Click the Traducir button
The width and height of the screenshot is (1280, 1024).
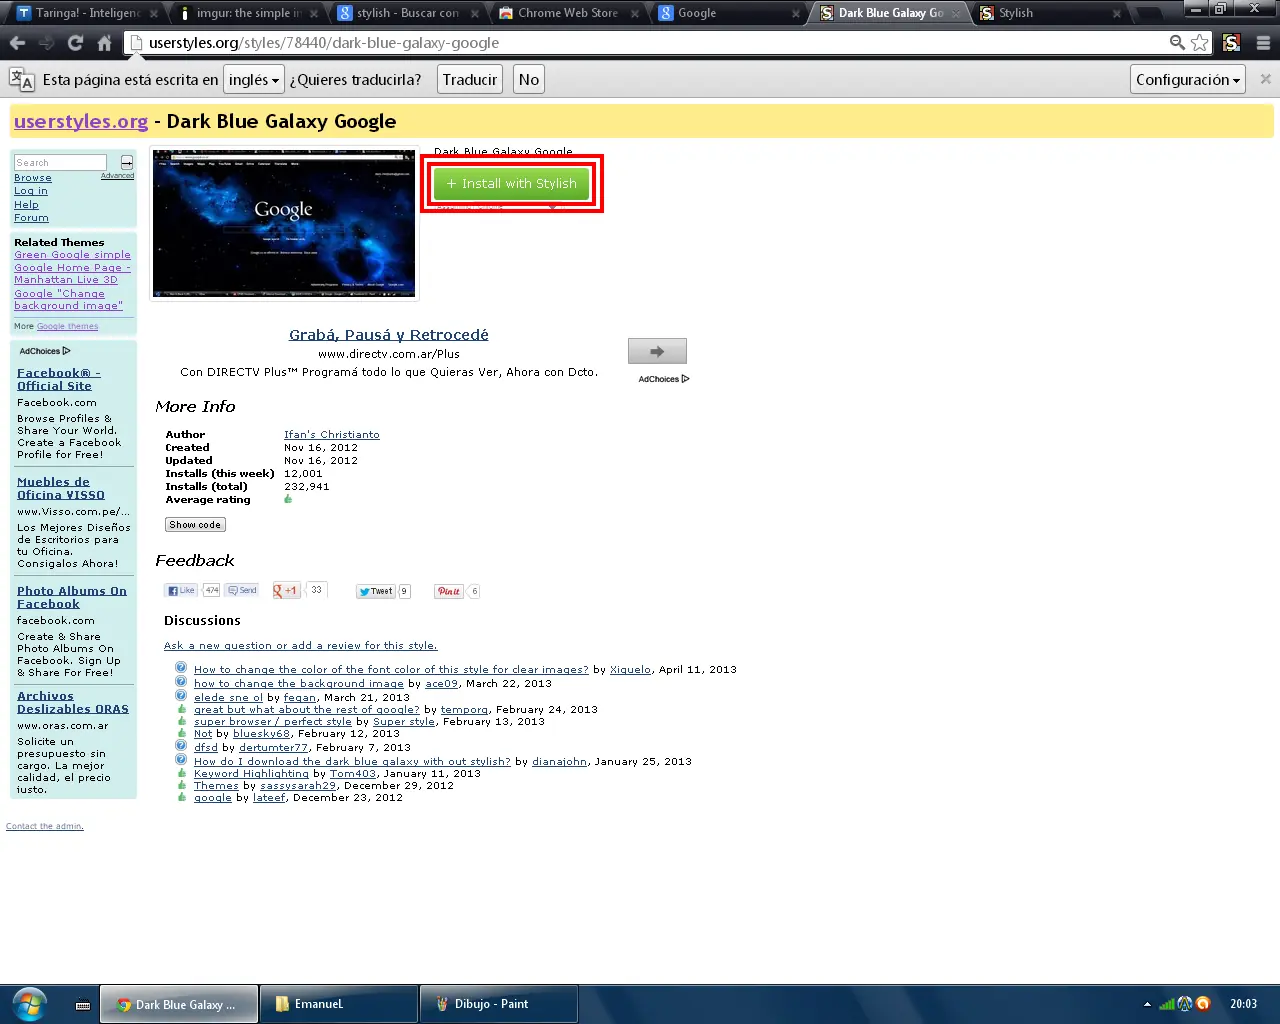tap(470, 79)
